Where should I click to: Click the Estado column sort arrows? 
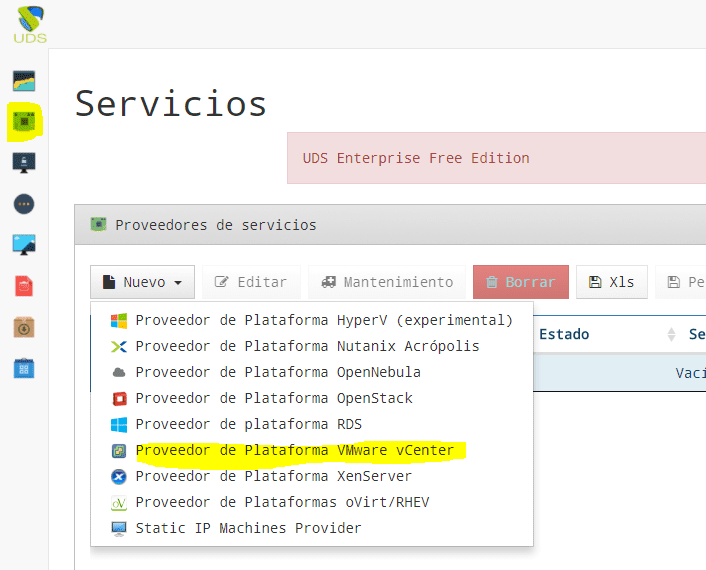coord(671,335)
